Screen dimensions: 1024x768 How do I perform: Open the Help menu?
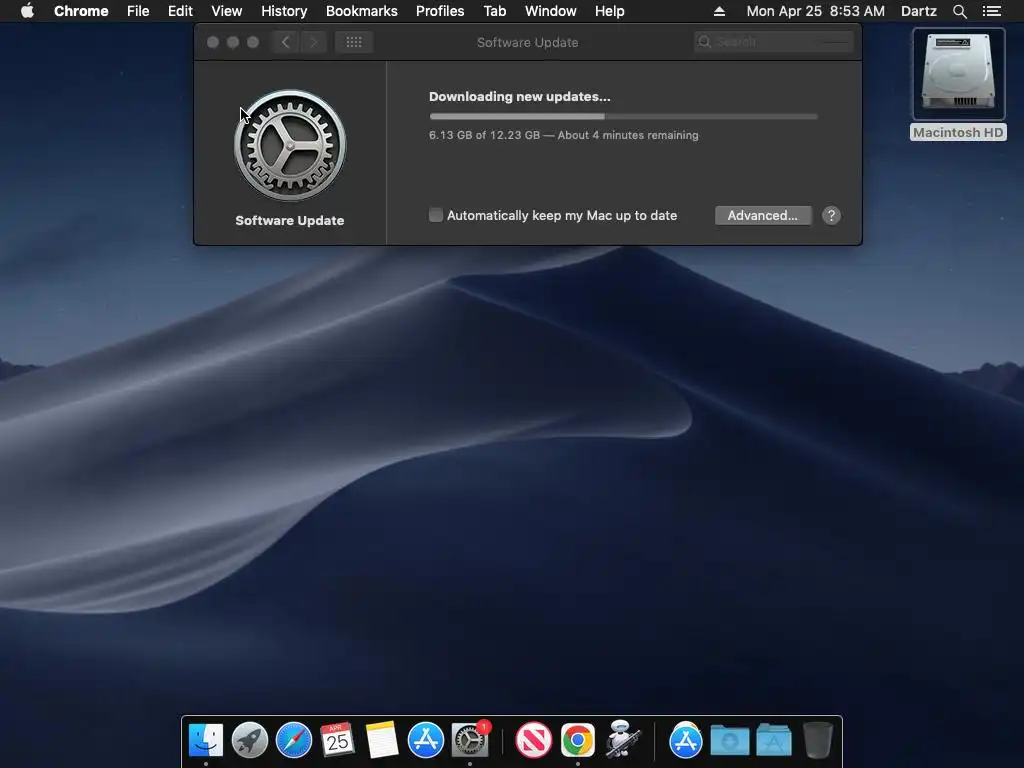click(609, 11)
